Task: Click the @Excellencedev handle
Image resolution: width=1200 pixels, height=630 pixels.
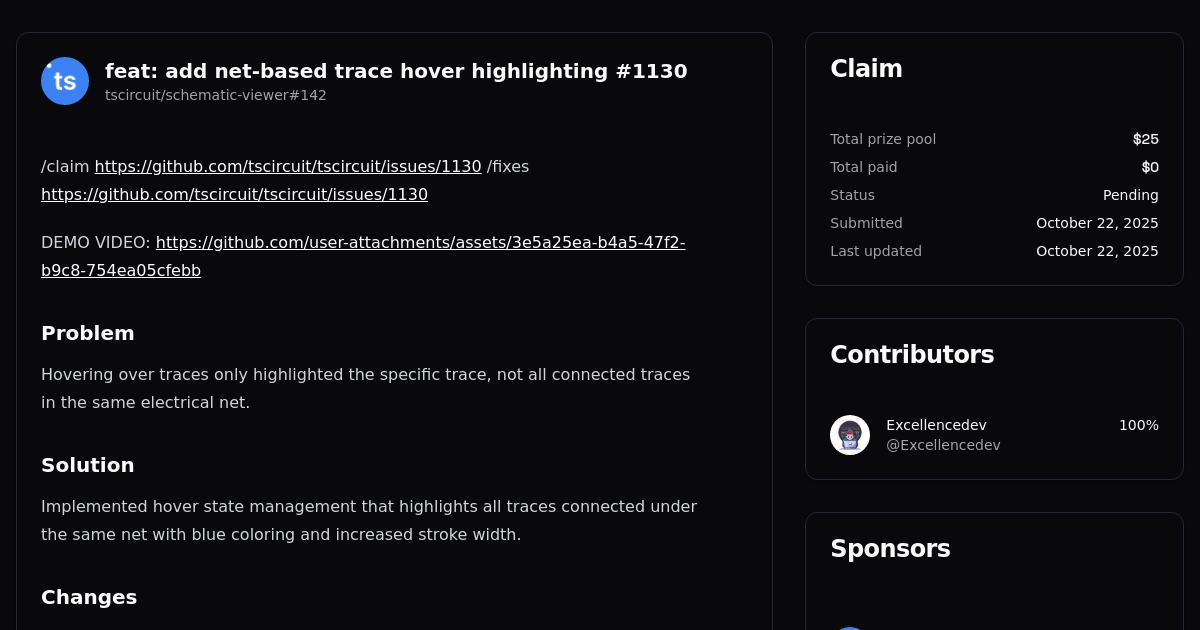Action: pos(943,445)
